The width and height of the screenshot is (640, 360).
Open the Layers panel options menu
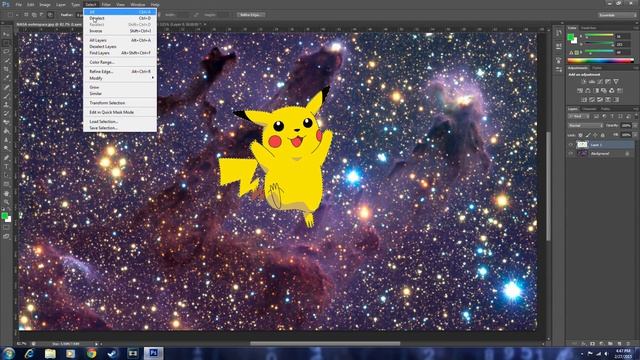[x=635, y=109]
